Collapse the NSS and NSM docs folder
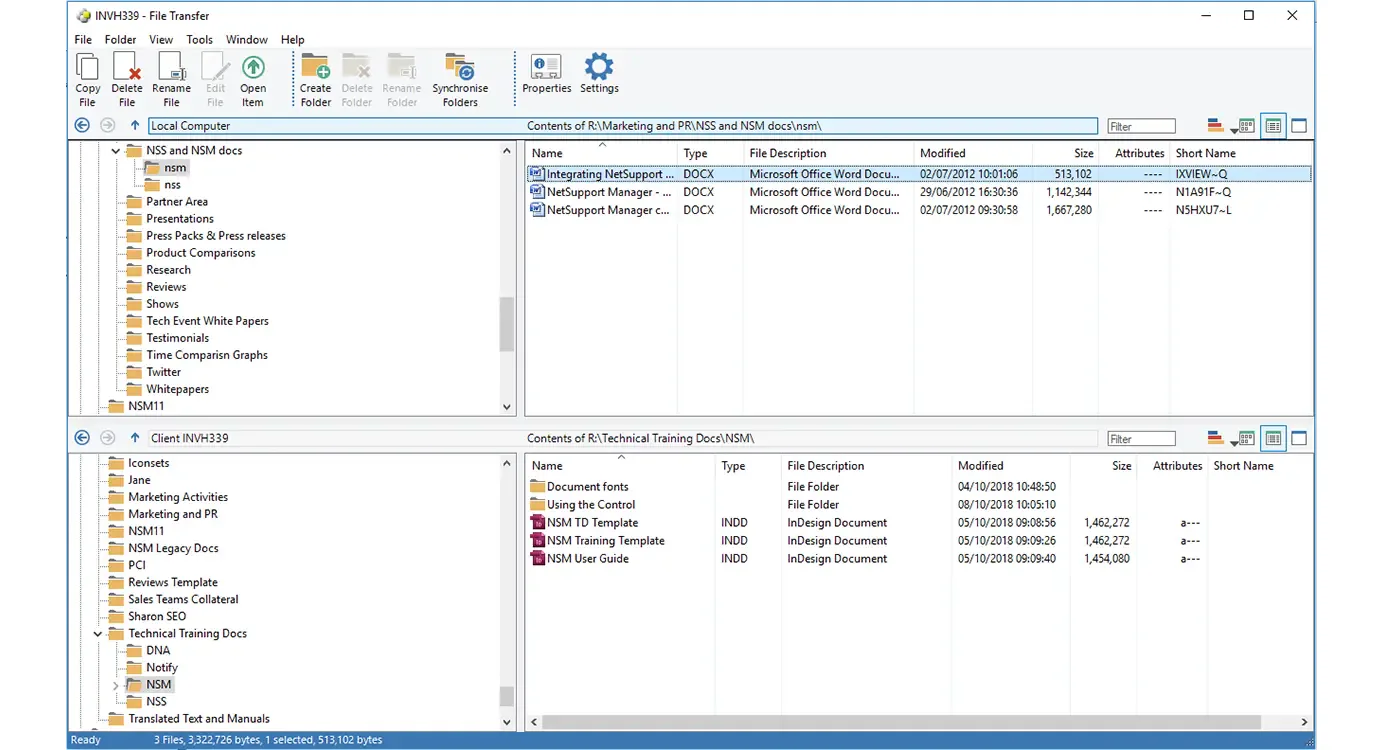 coord(116,151)
